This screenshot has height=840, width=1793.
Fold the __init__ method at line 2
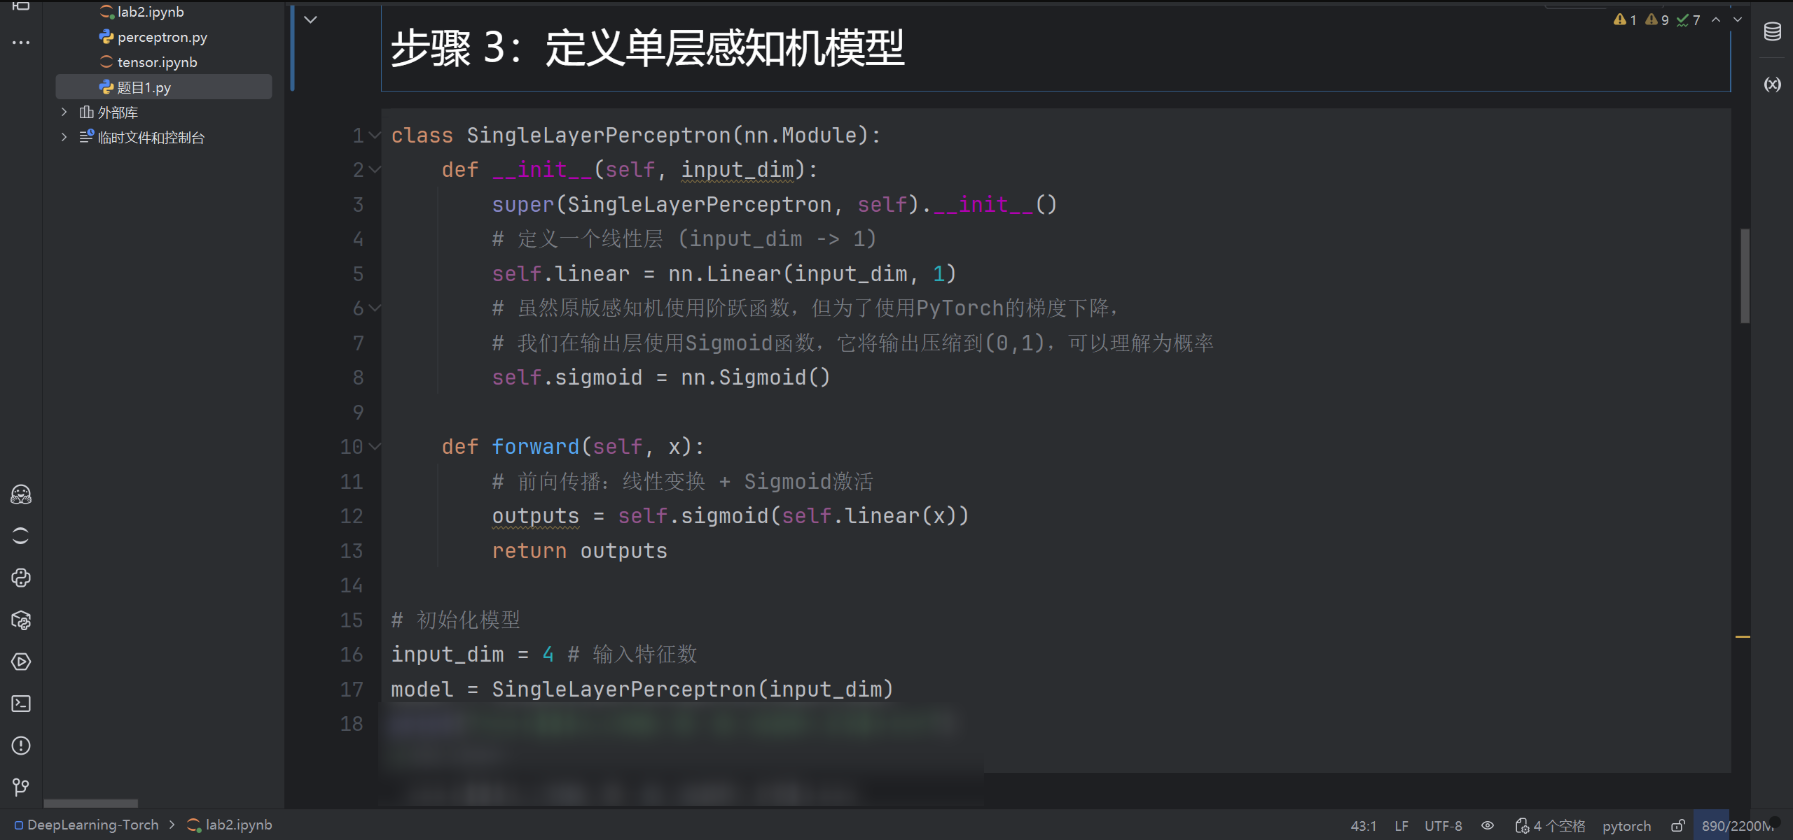click(x=375, y=170)
